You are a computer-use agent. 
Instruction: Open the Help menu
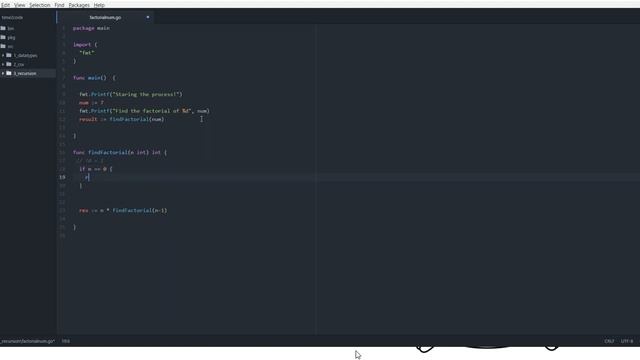coord(99,5)
